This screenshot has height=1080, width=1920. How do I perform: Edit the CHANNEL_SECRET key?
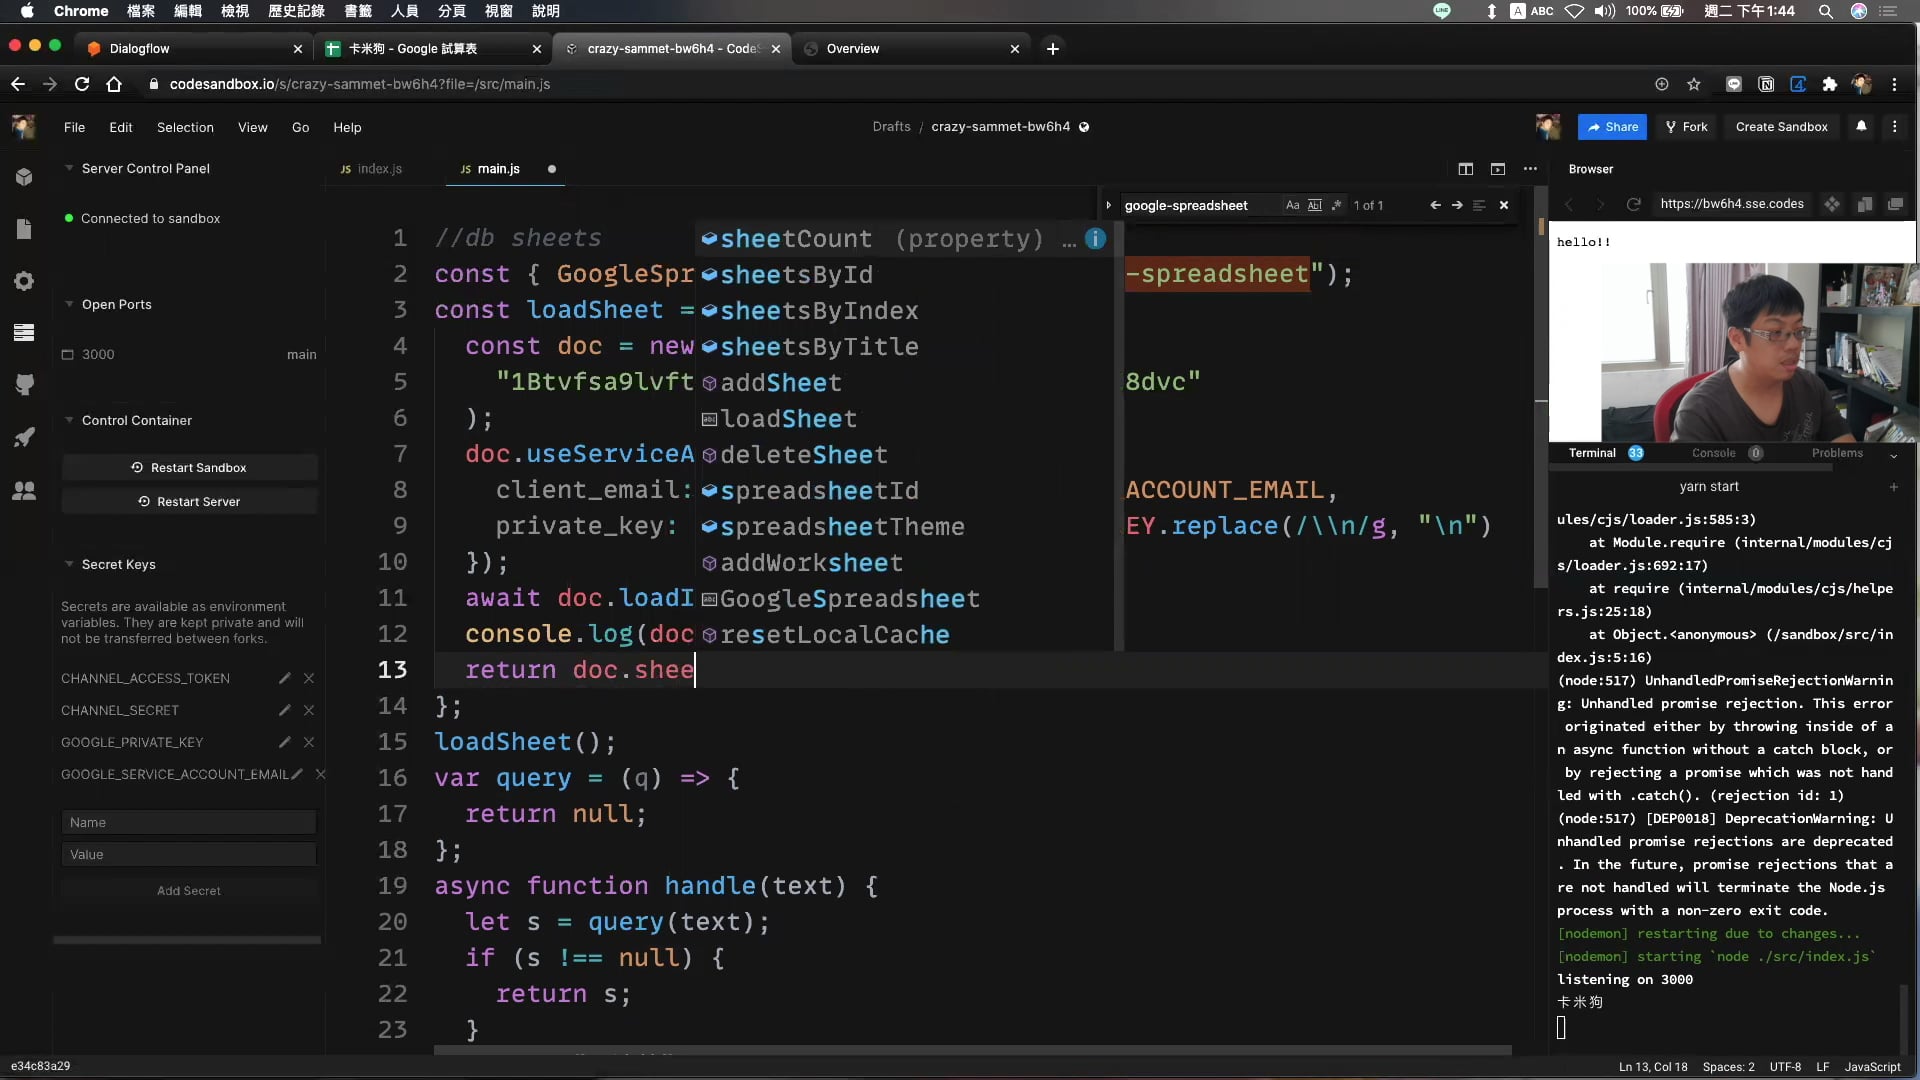(x=284, y=710)
